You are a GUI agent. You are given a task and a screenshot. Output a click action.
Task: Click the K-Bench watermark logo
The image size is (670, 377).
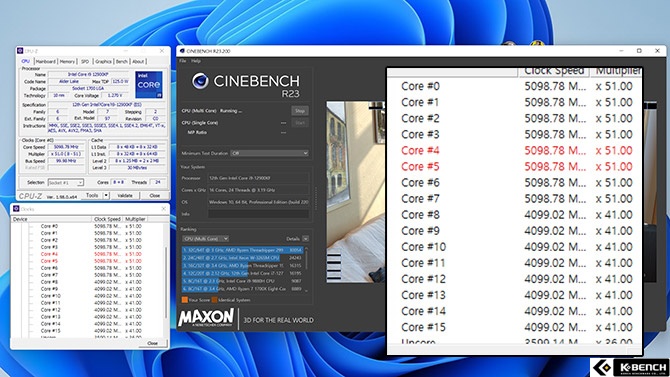630,367
